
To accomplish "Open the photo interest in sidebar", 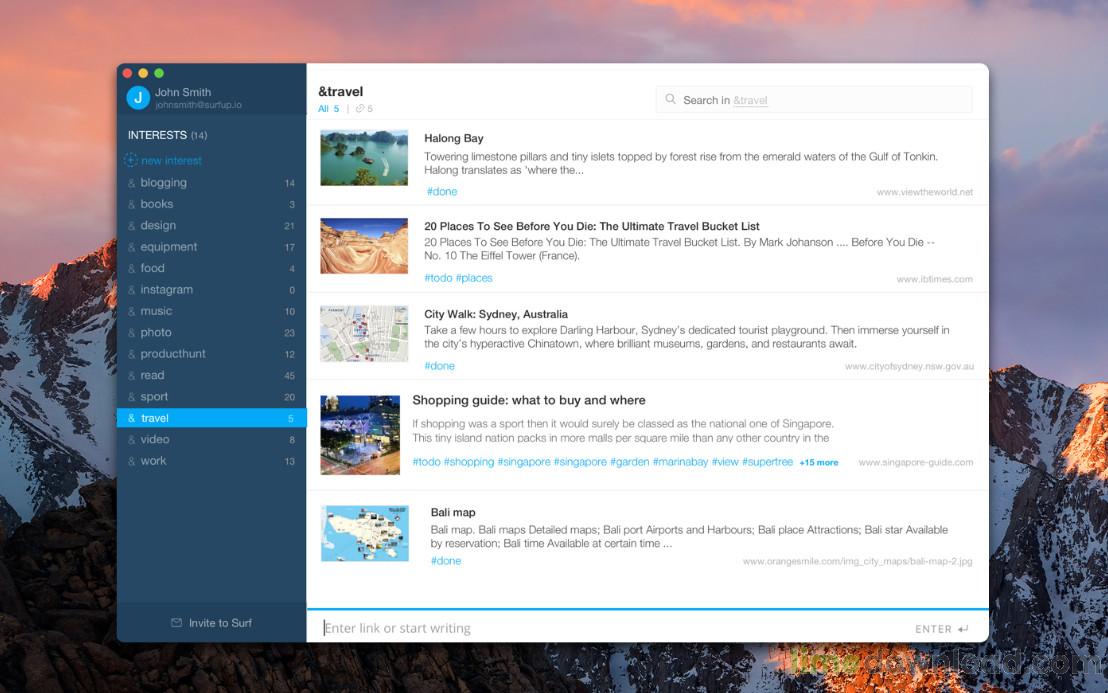I will coord(156,333).
